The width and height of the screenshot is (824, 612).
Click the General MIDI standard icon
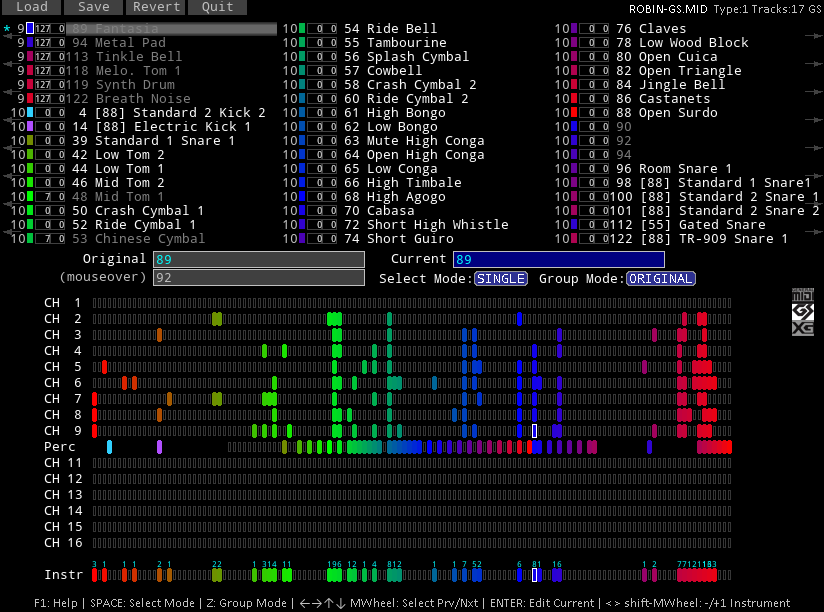[802, 296]
